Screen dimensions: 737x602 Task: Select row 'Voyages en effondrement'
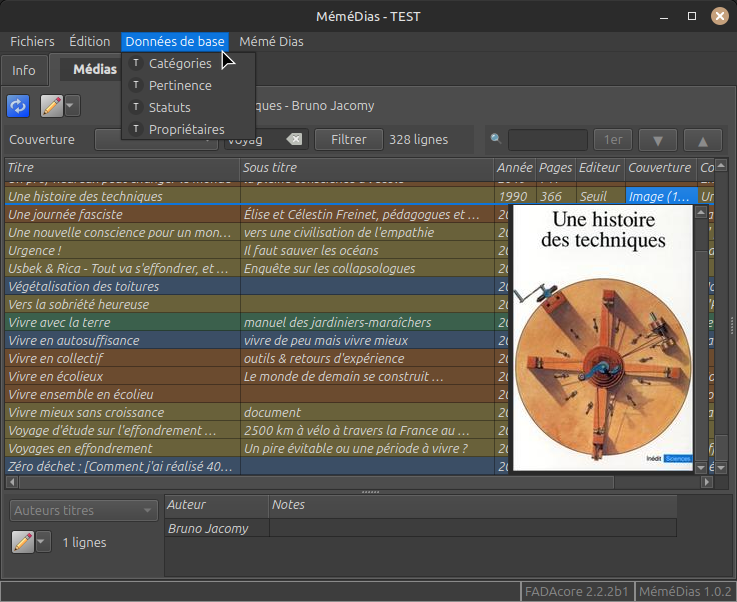pos(257,448)
